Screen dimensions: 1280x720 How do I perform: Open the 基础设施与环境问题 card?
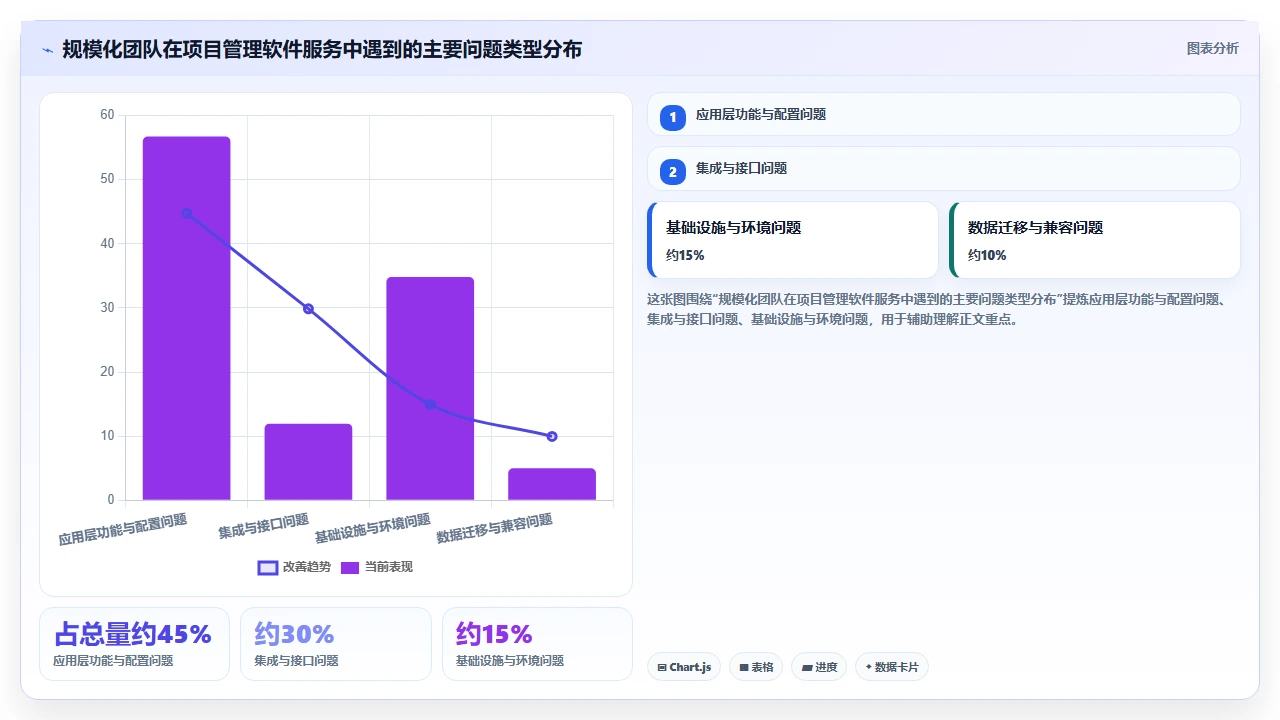tap(793, 240)
